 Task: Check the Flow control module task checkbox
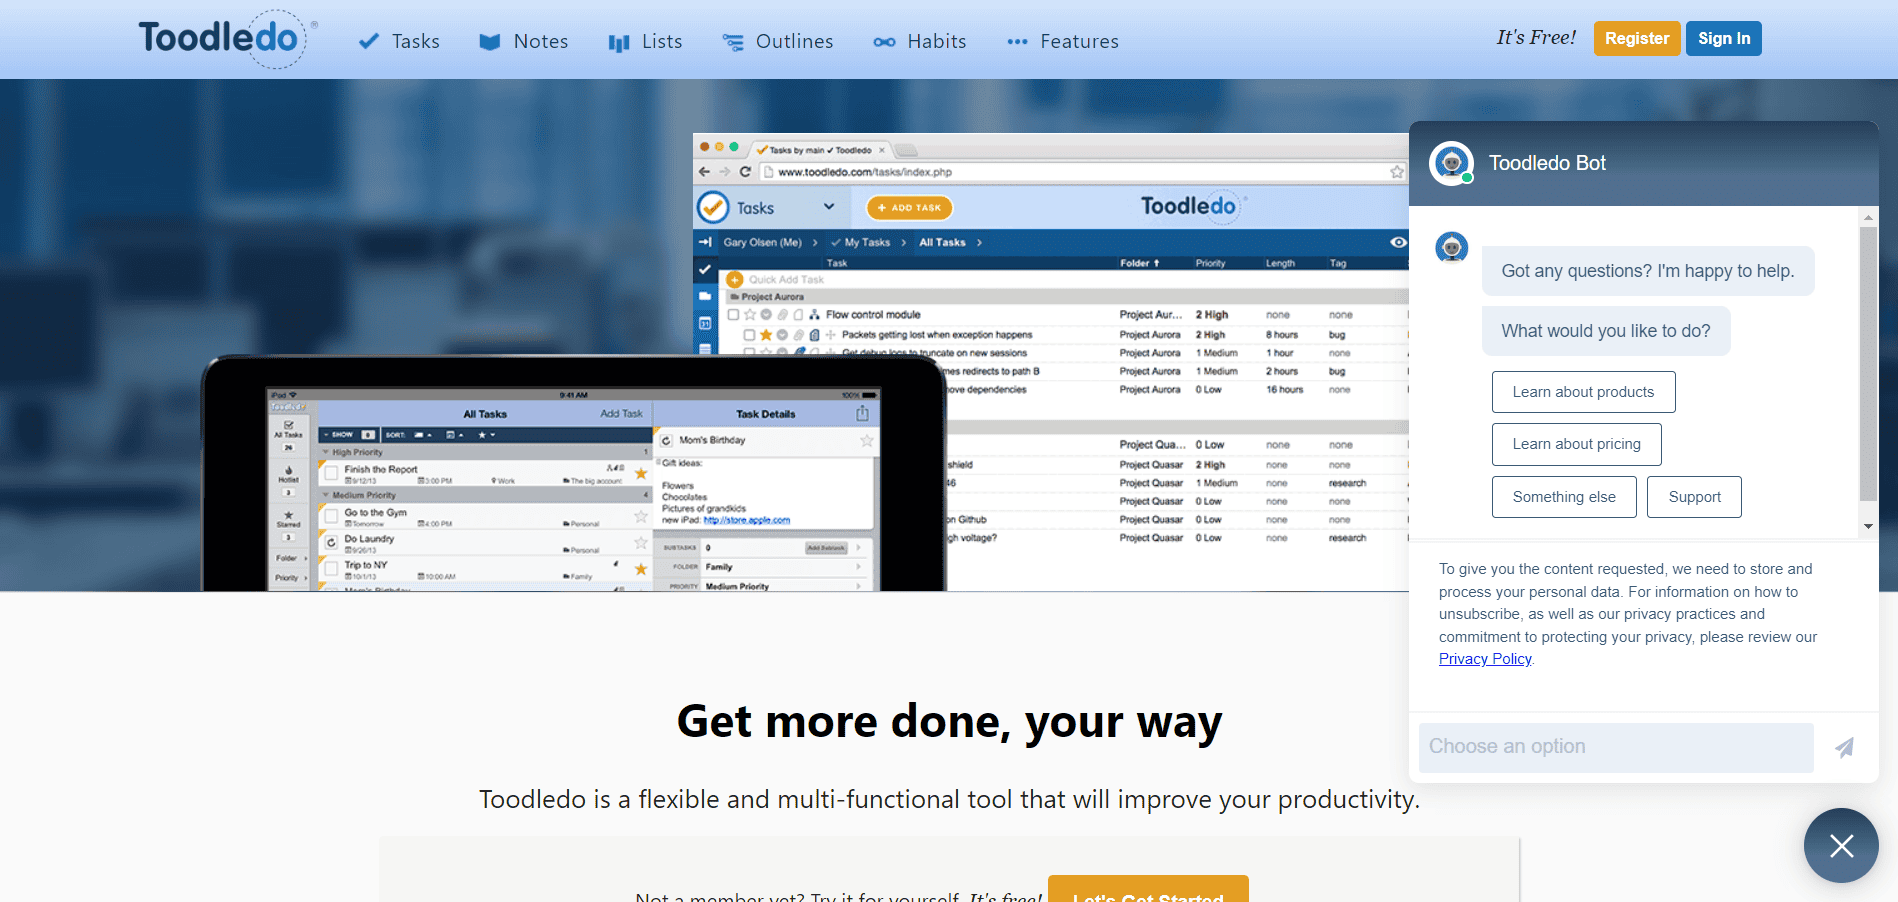[x=733, y=315]
